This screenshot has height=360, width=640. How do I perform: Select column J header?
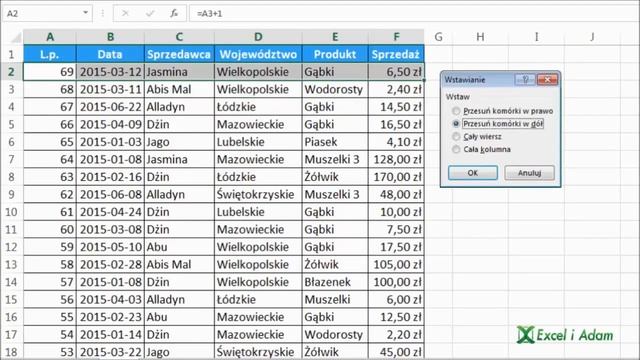pos(592,37)
